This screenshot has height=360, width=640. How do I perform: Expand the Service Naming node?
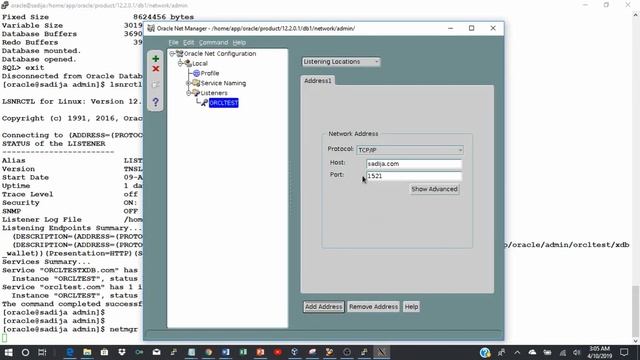click(x=188, y=83)
